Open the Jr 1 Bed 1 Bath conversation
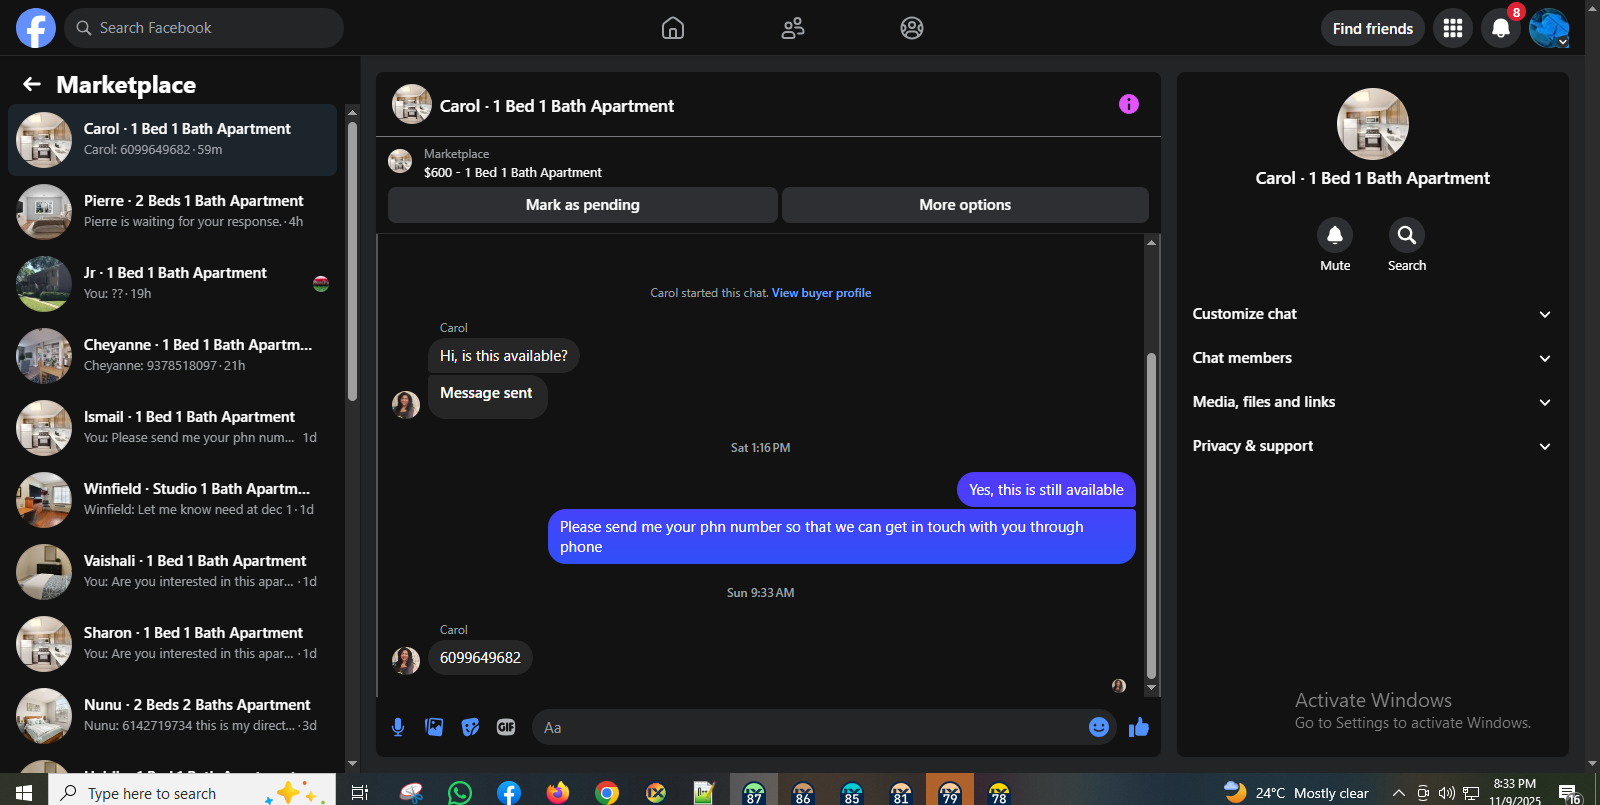Viewport: 1600px width, 805px height. click(173, 284)
